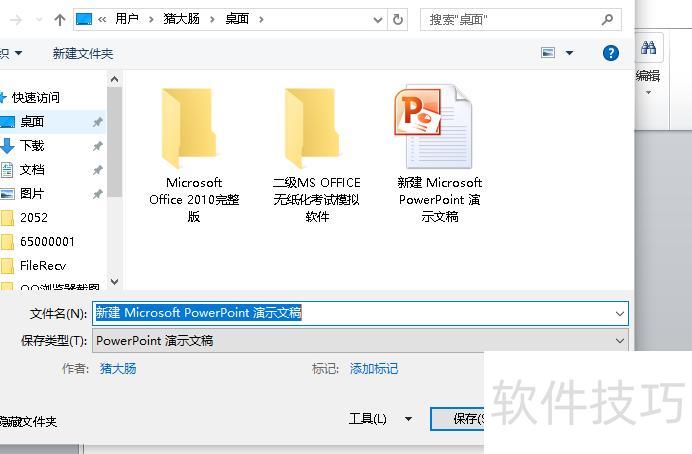
Task: Open the file name dropdown arrow
Action: tap(620, 314)
